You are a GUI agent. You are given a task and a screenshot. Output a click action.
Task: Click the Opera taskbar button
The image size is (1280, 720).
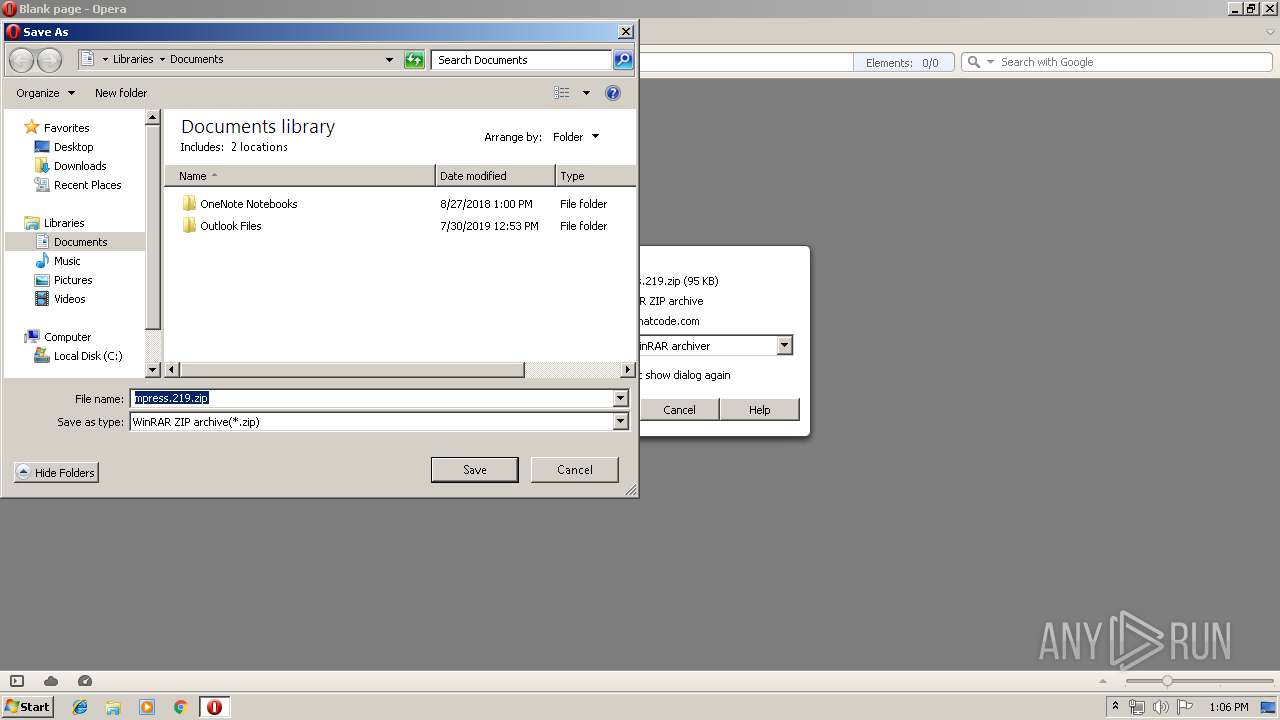click(x=214, y=707)
